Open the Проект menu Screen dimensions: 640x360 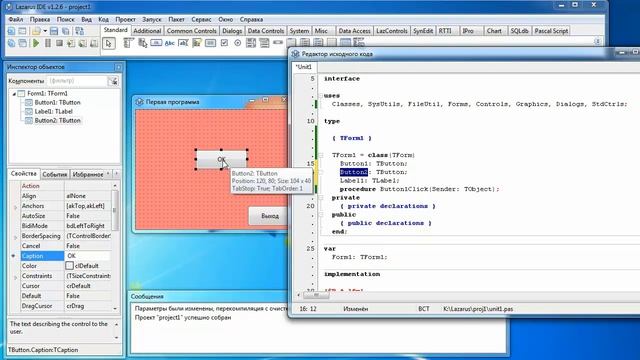pos(125,19)
